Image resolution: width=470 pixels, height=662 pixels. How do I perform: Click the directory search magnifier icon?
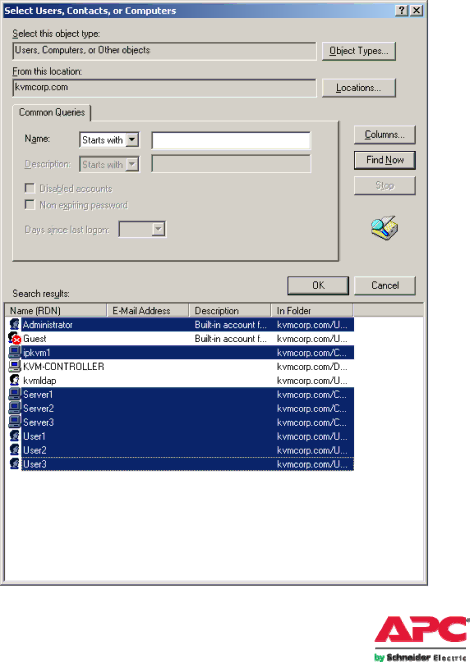point(384,228)
